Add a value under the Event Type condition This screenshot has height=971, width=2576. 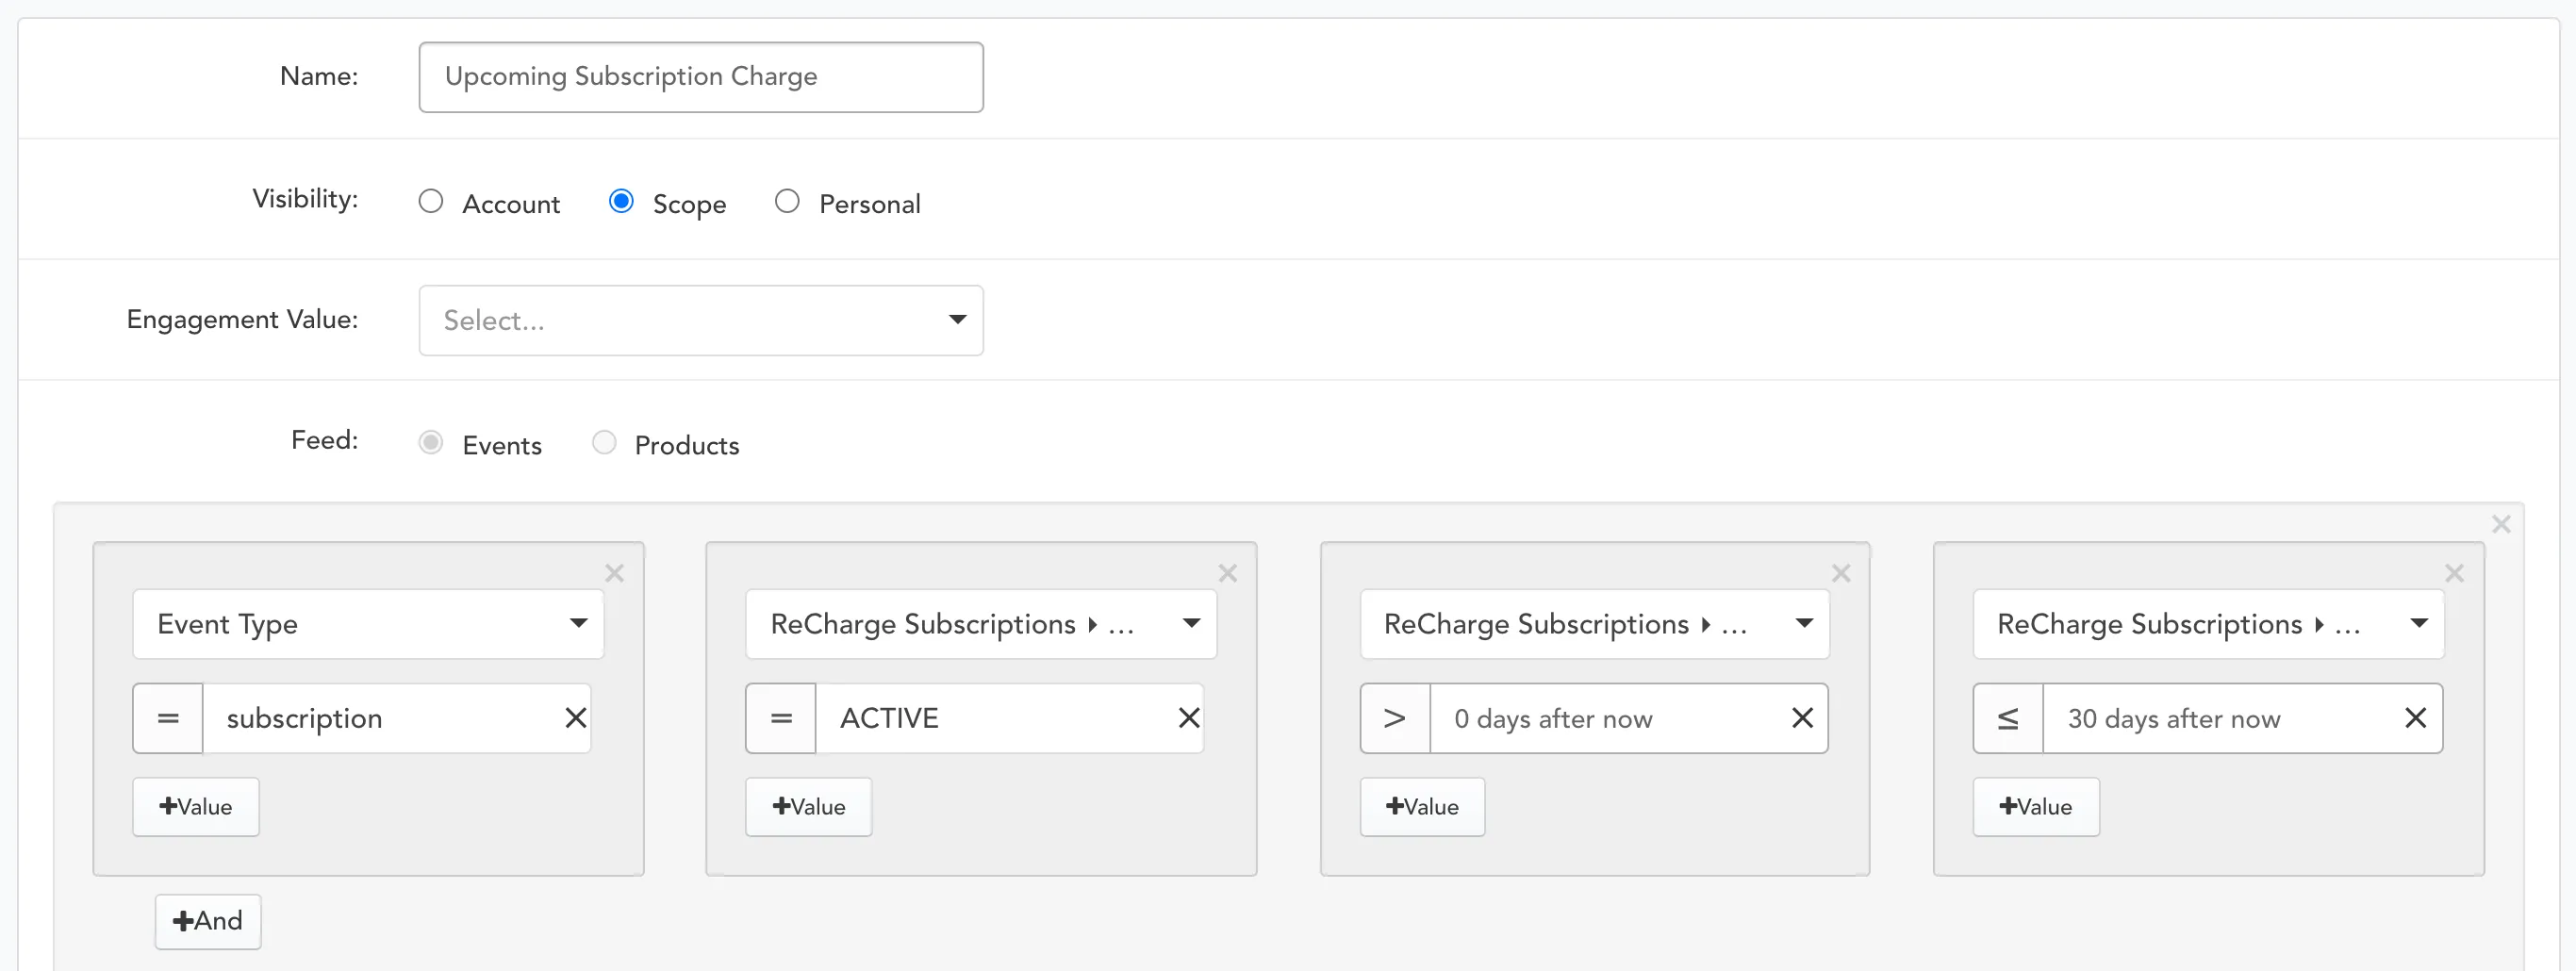click(x=196, y=807)
